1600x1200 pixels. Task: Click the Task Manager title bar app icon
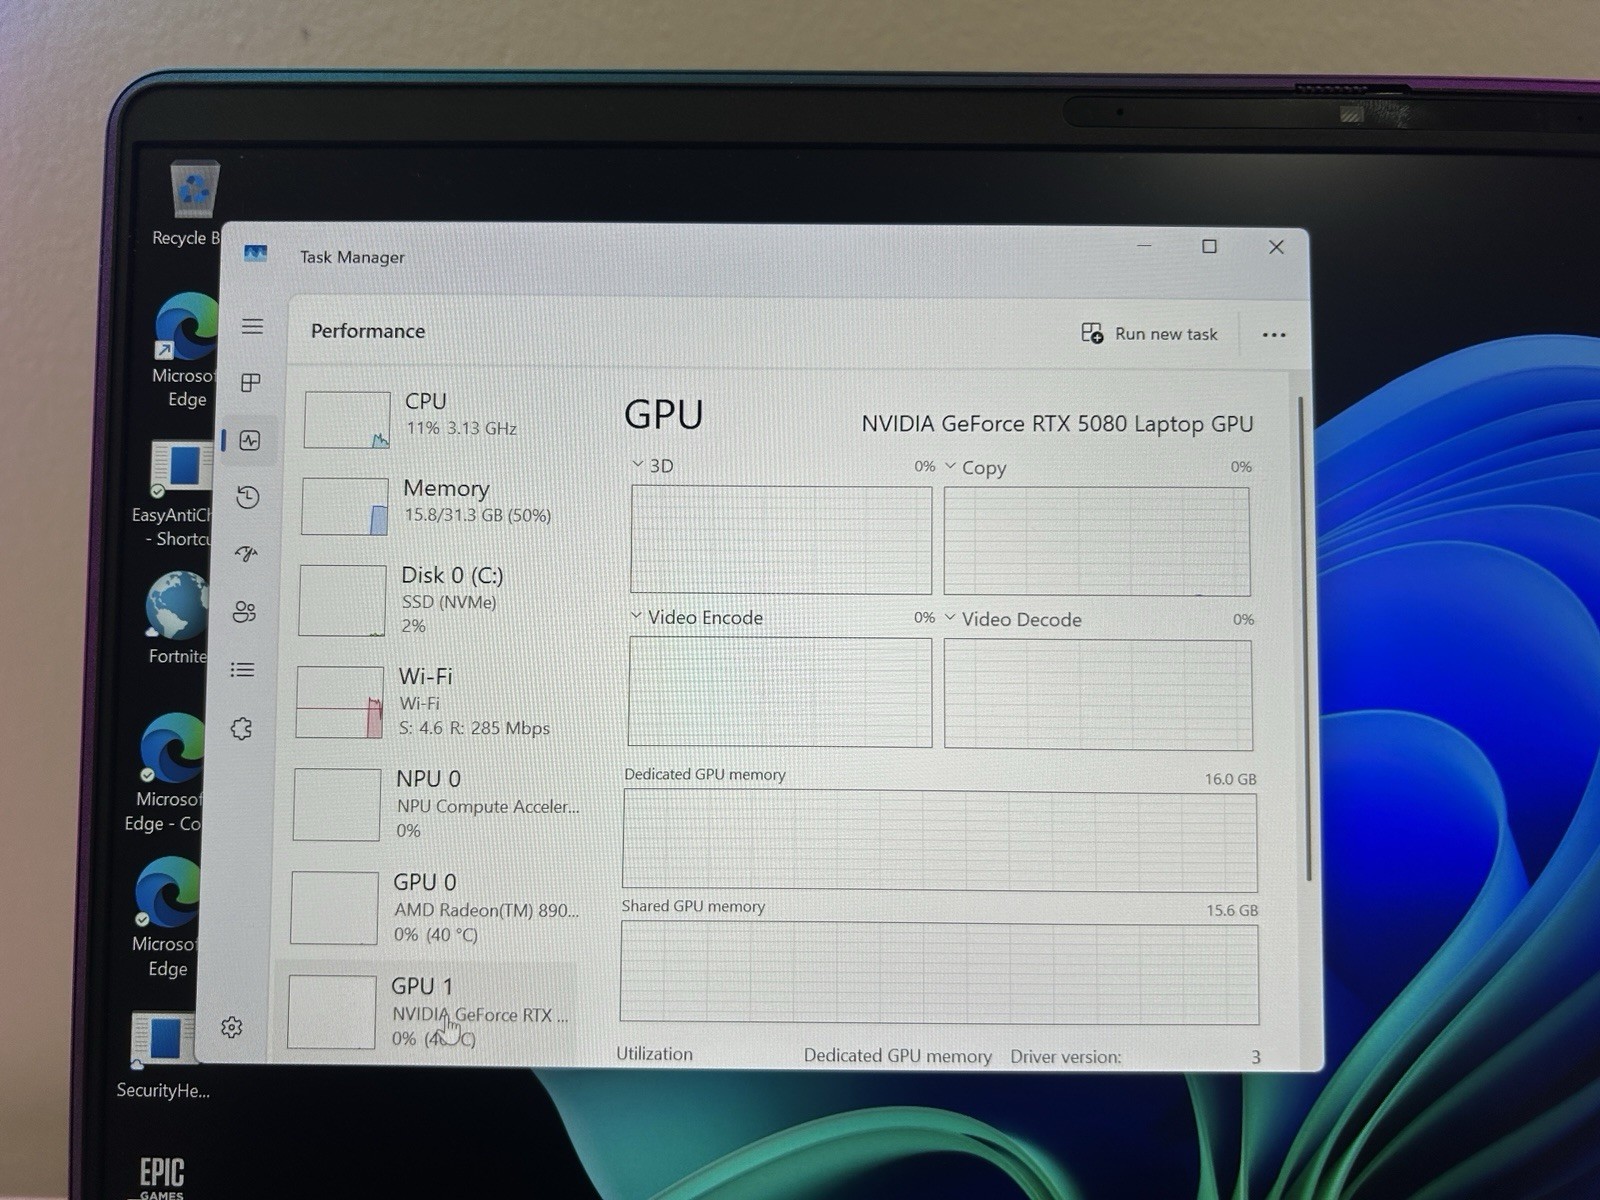256,254
